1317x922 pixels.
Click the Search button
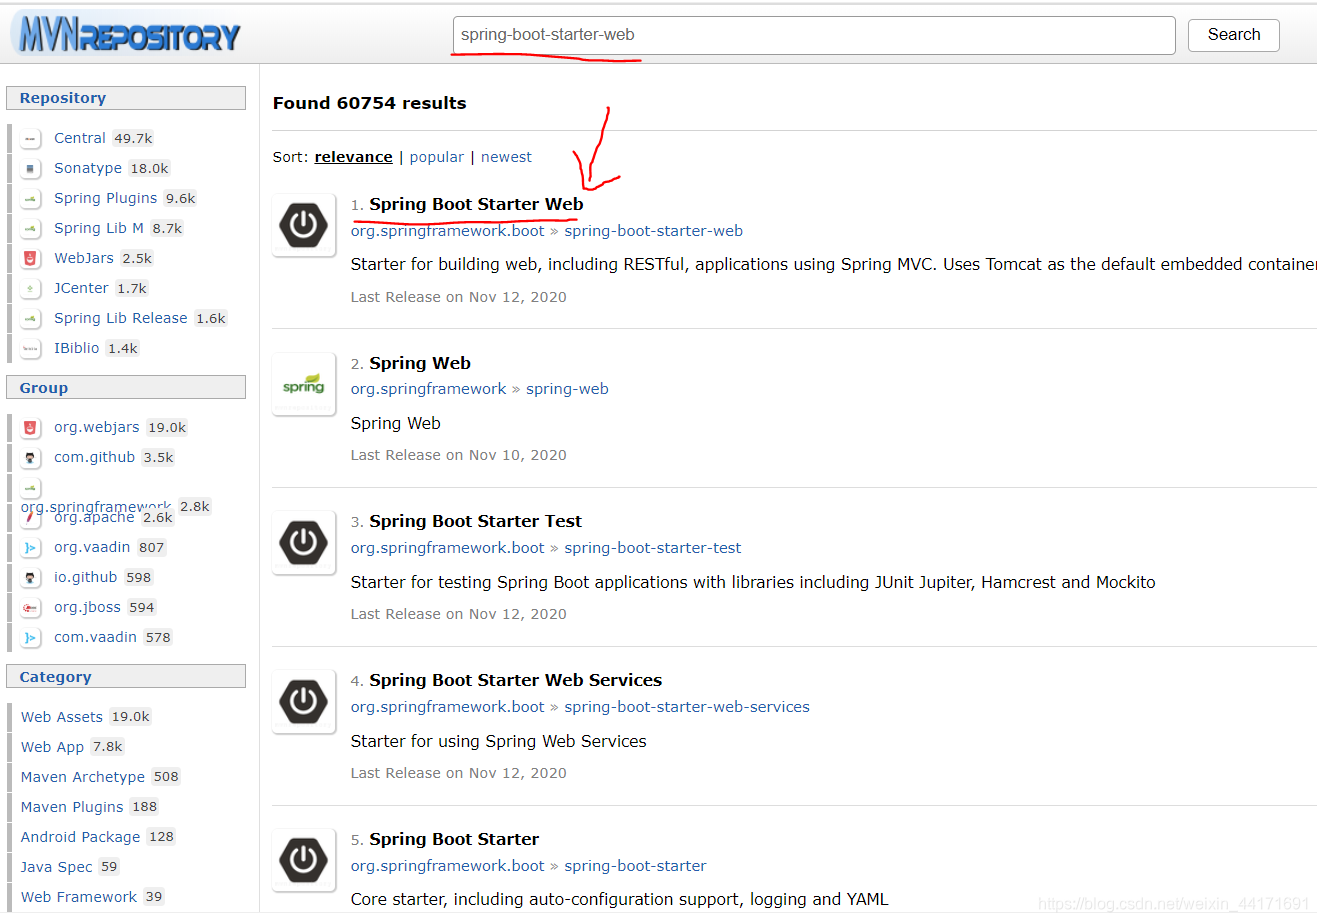pos(1233,35)
